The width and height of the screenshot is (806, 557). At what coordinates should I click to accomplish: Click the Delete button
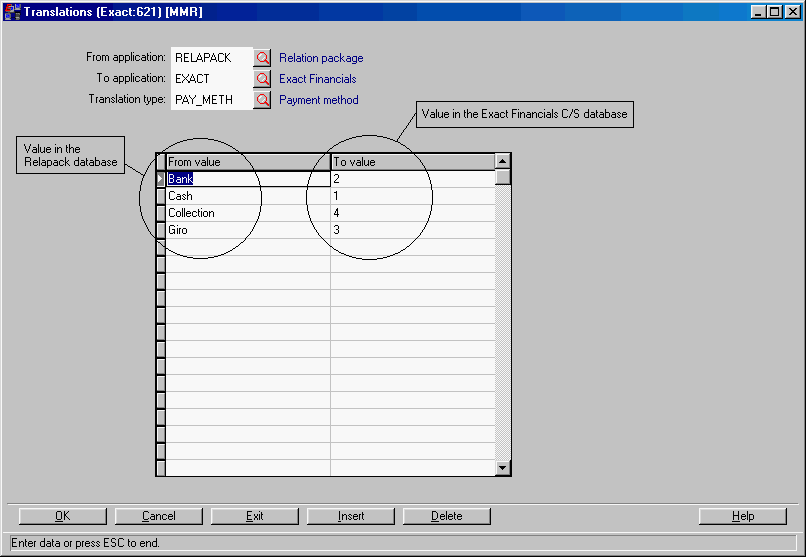pyautogui.click(x=447, y=516)
